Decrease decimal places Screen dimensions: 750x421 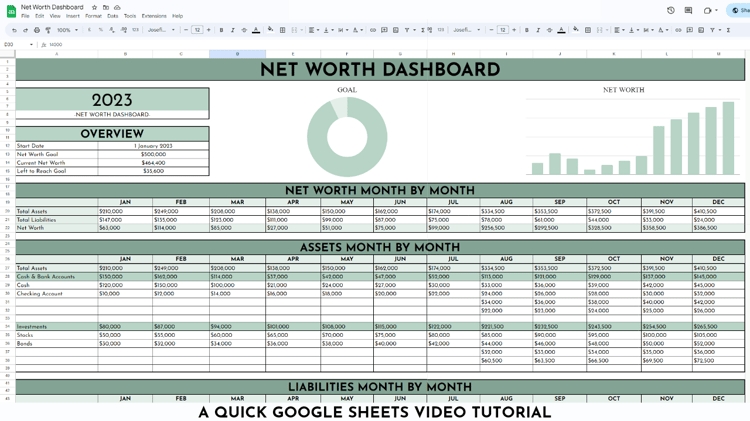(112, 30)
